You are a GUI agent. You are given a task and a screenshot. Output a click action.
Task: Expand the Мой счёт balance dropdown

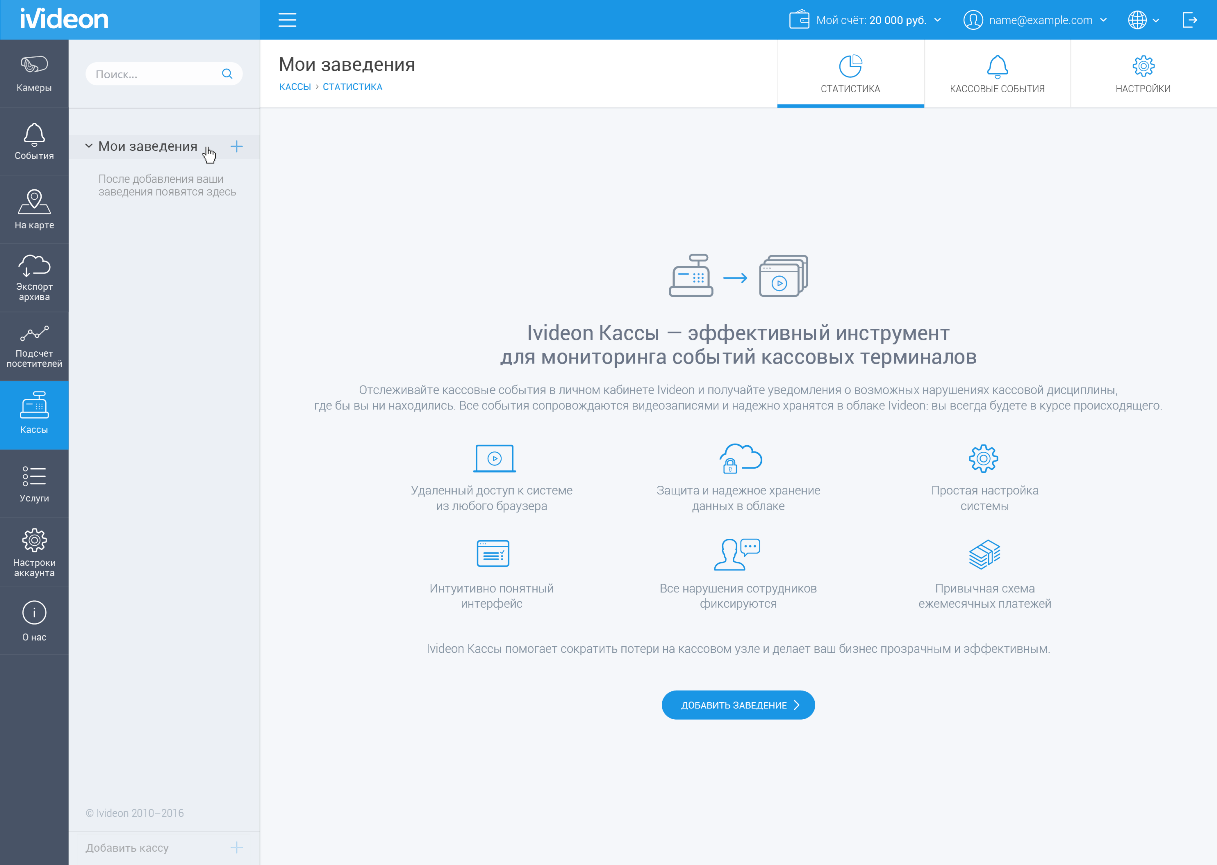pos(937,20)
